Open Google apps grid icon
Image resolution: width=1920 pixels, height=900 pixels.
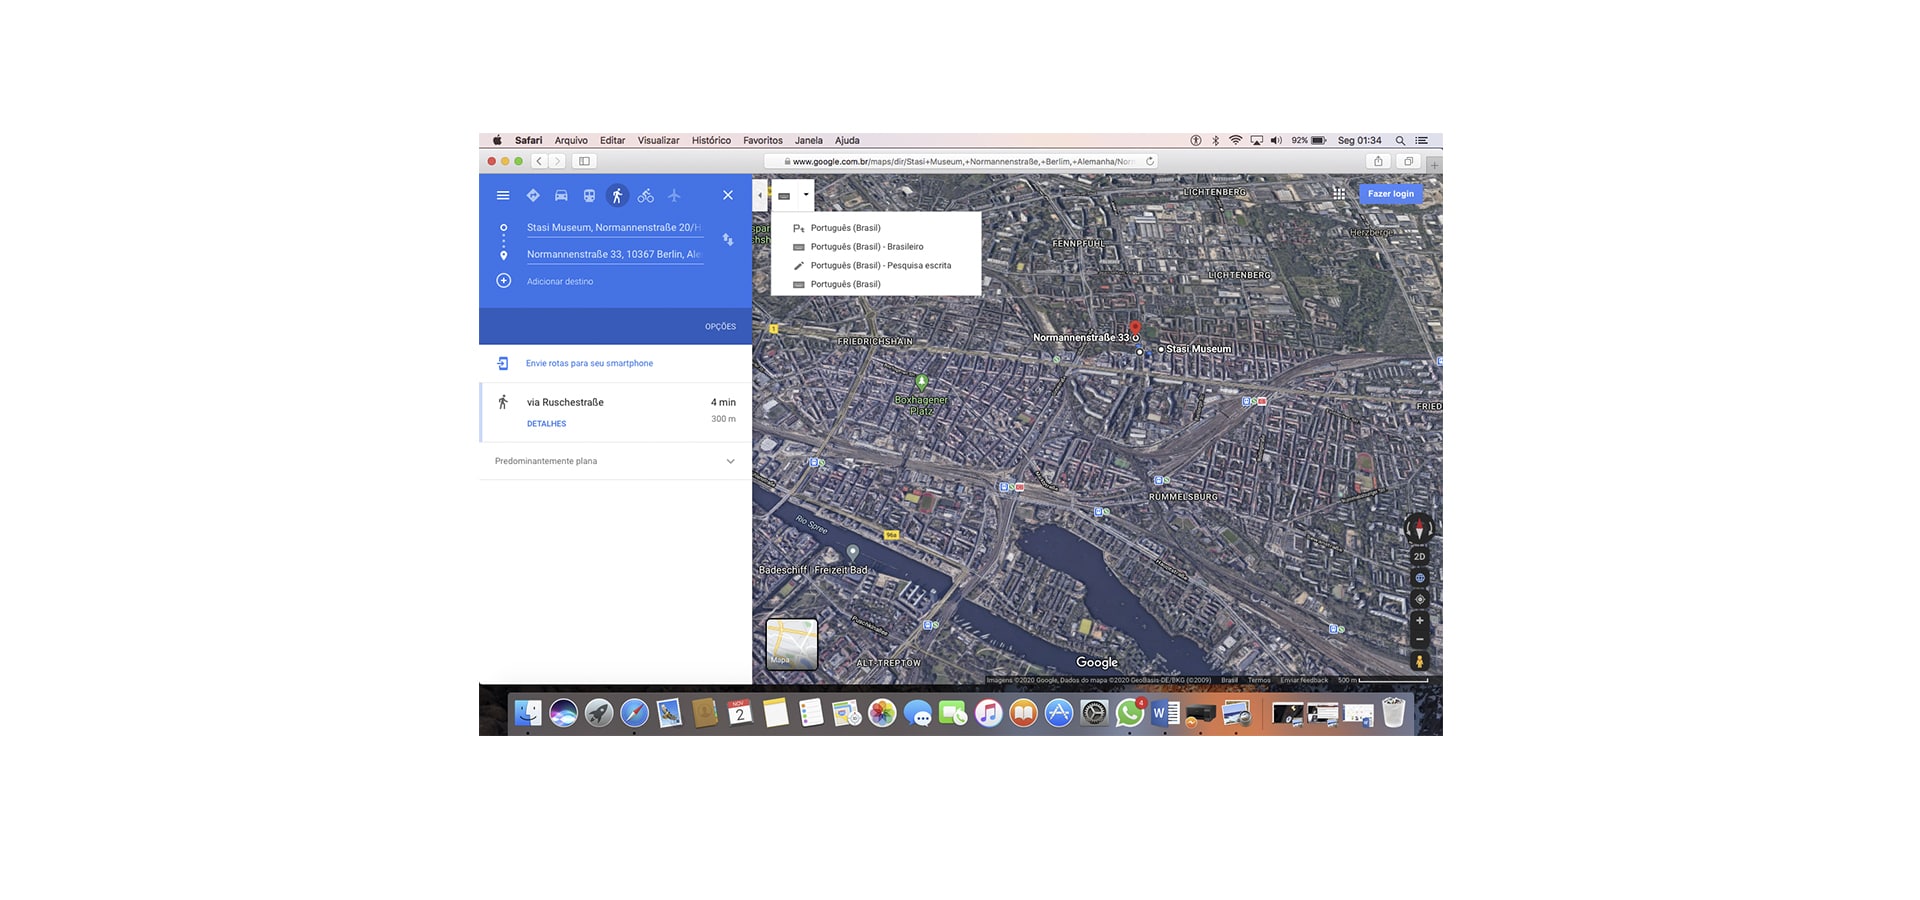[1339, 194]
